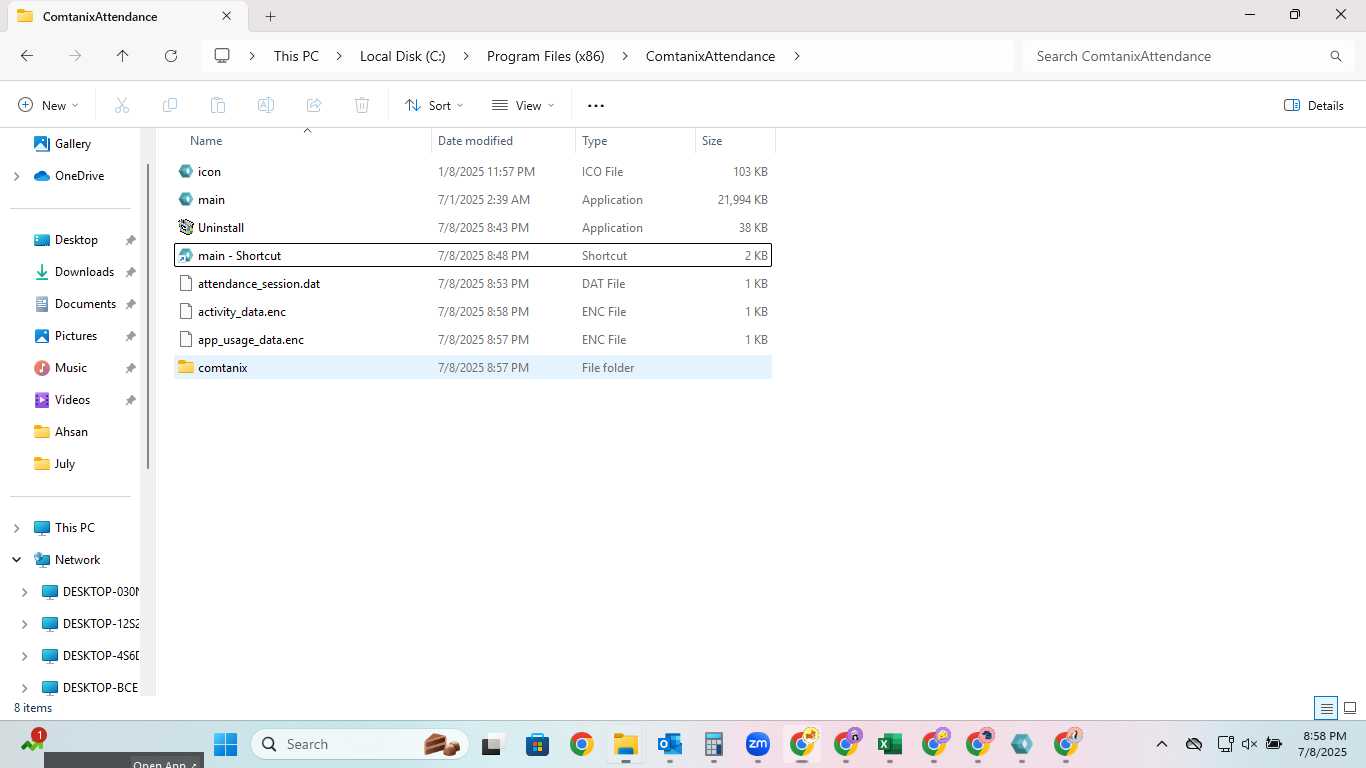Screen dimensions: 1366x768
Task: Sort files by Date modified column
Action: coord(504,141)
